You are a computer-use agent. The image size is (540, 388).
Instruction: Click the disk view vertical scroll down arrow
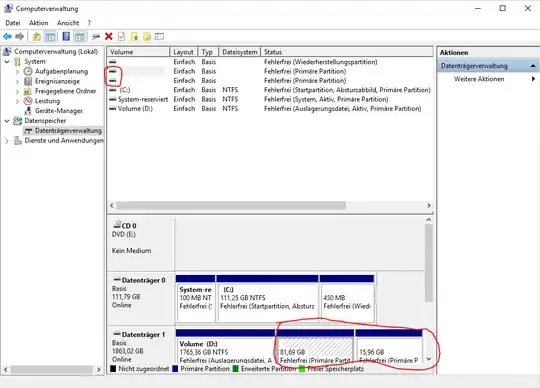pos(429,359)
